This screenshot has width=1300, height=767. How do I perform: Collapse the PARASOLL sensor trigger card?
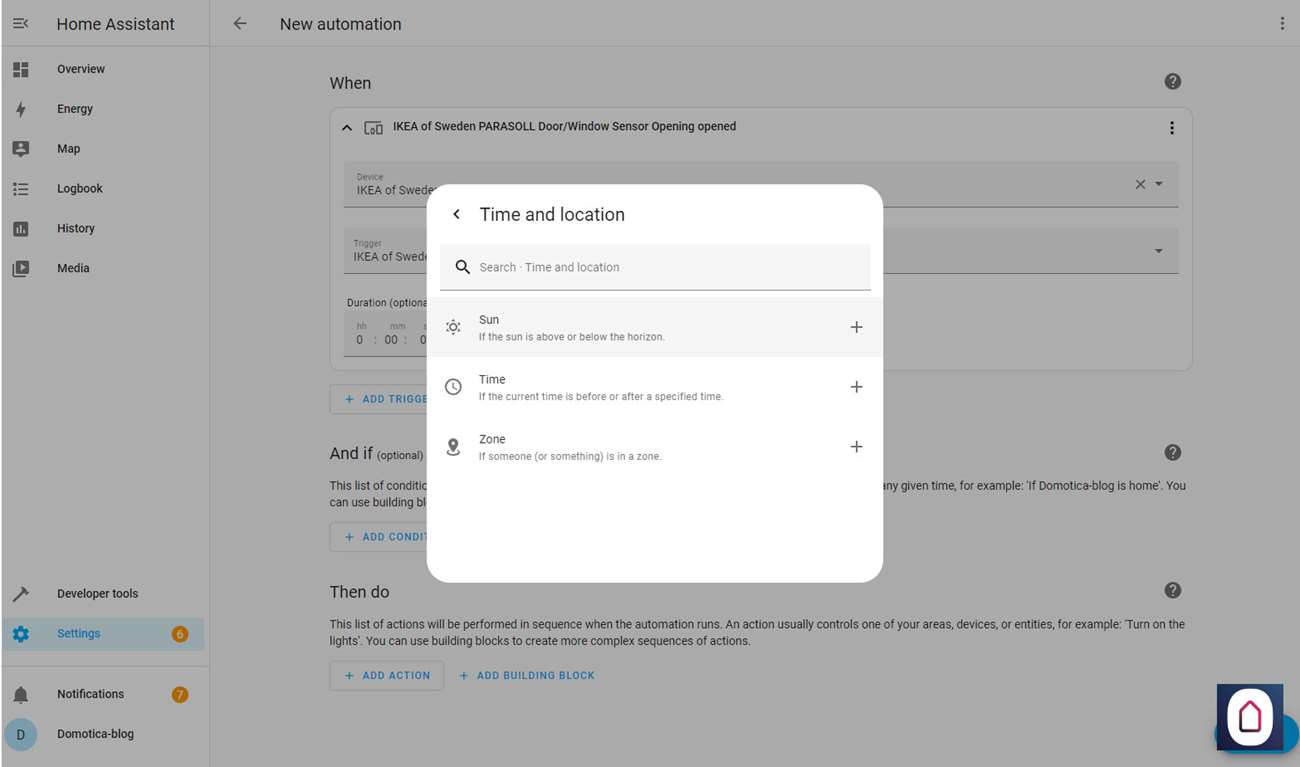point(347,128)
